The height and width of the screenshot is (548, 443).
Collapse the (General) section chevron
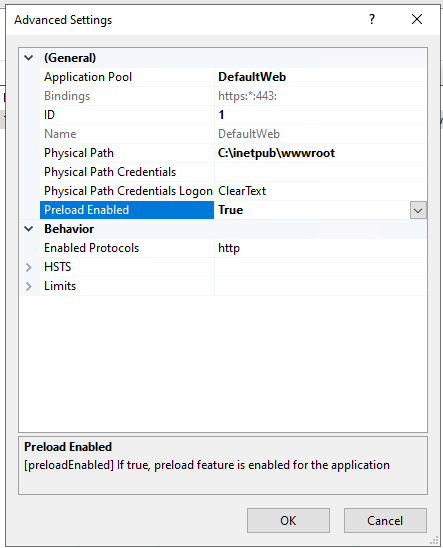pos(29,58)
